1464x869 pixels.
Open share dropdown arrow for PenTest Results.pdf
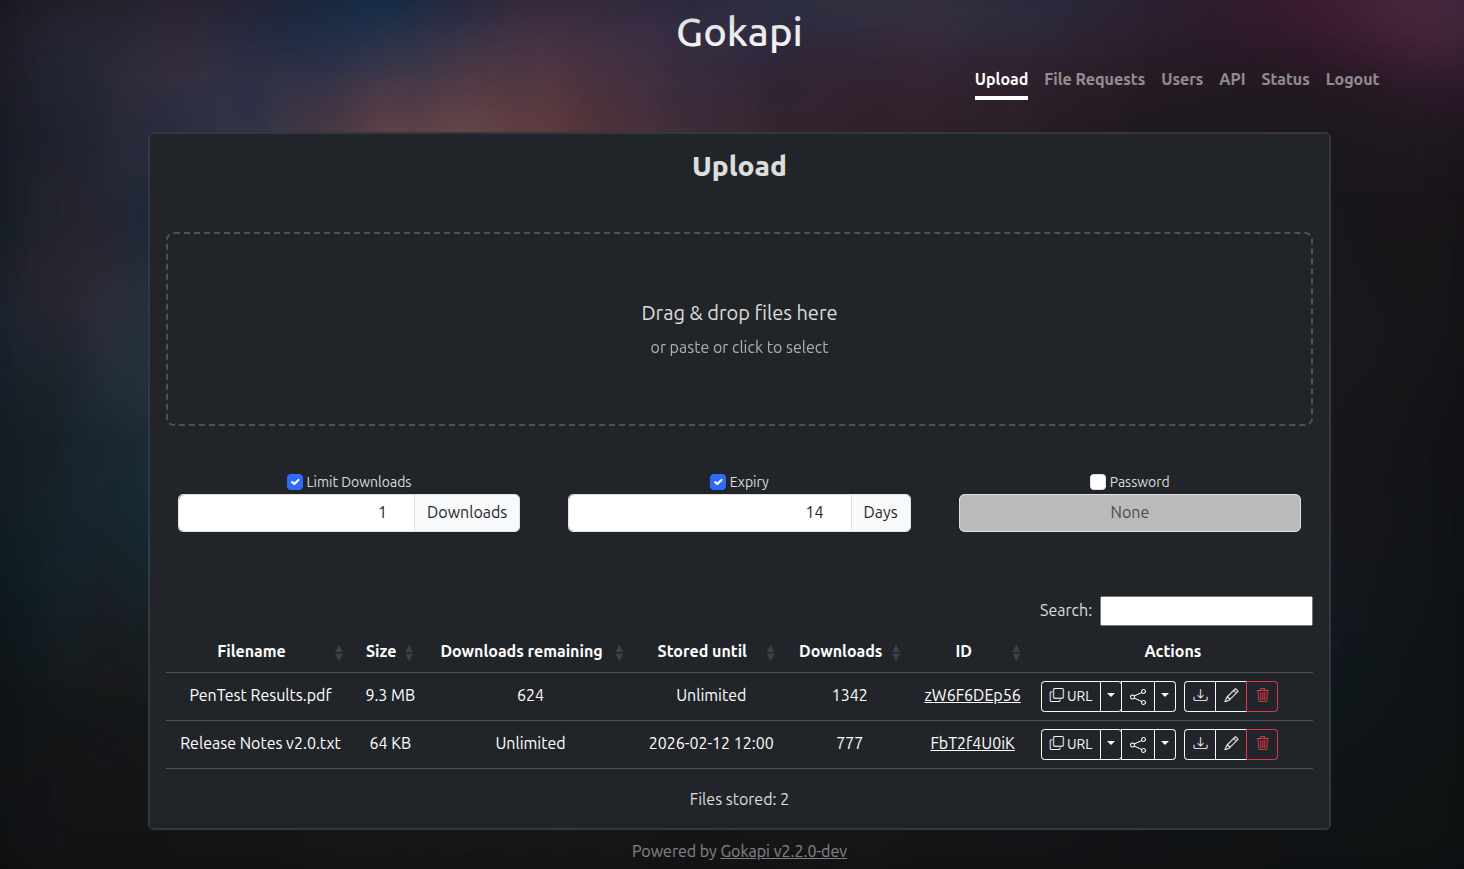pyautogui.click(x=1165, y=696)
